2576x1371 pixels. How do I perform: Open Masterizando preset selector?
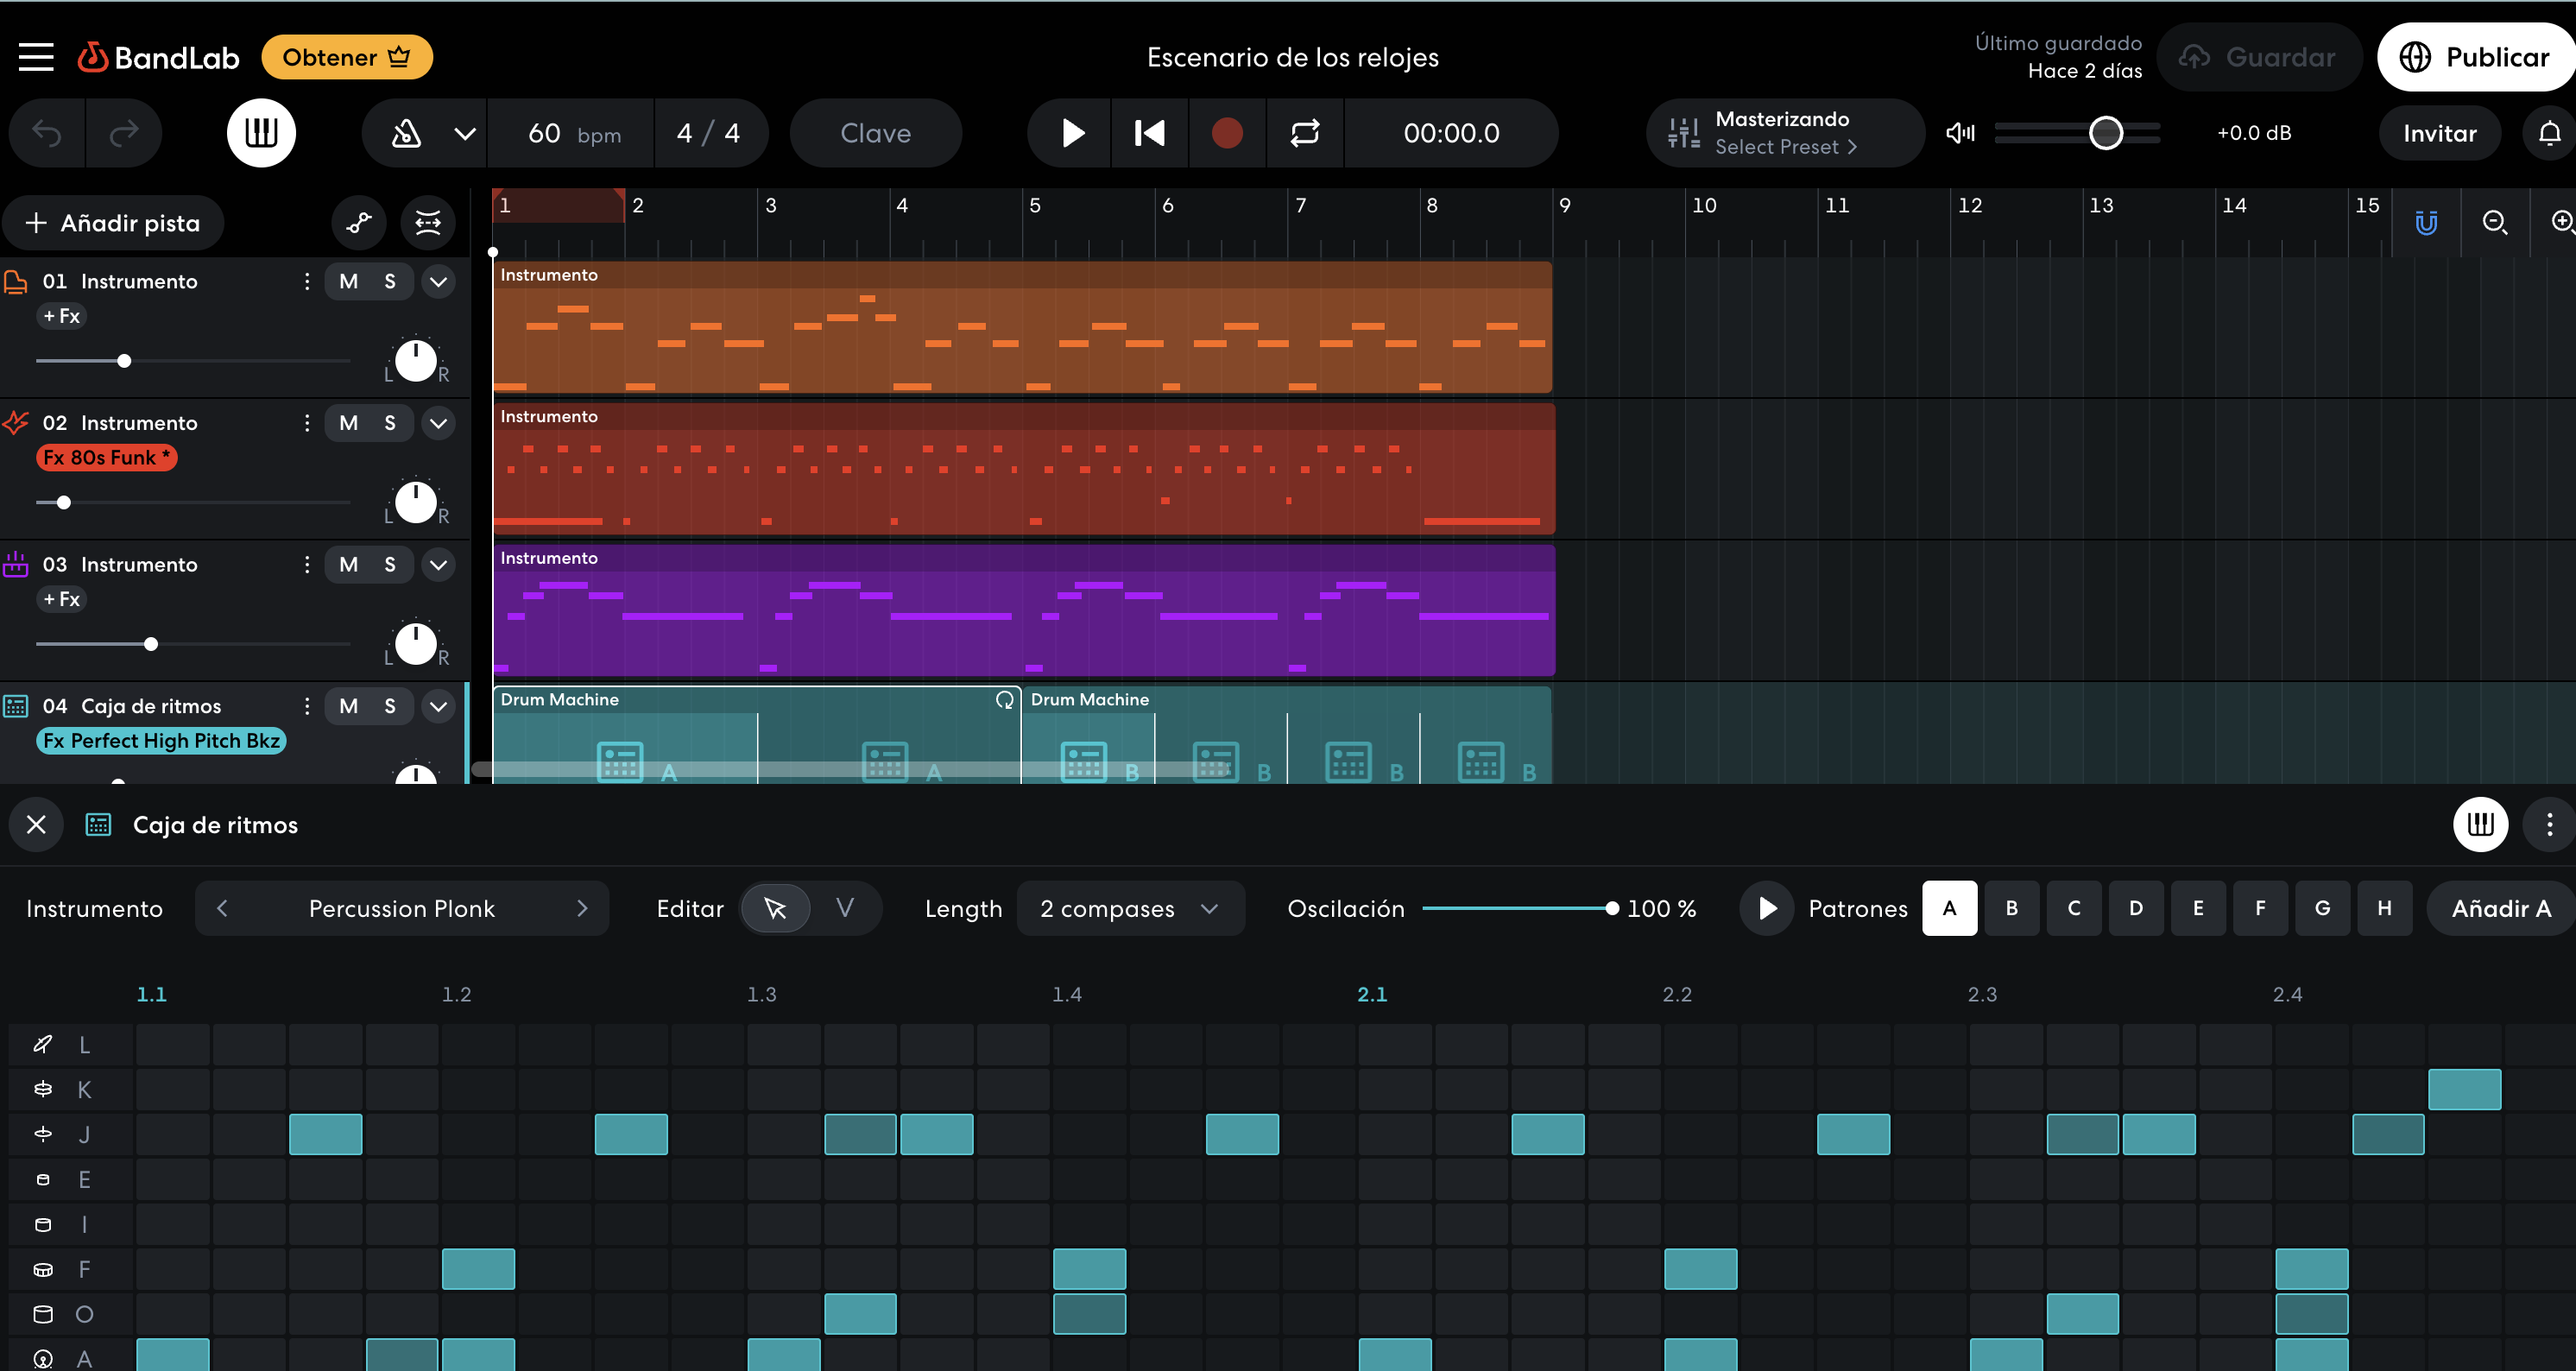coord(1784,133)
